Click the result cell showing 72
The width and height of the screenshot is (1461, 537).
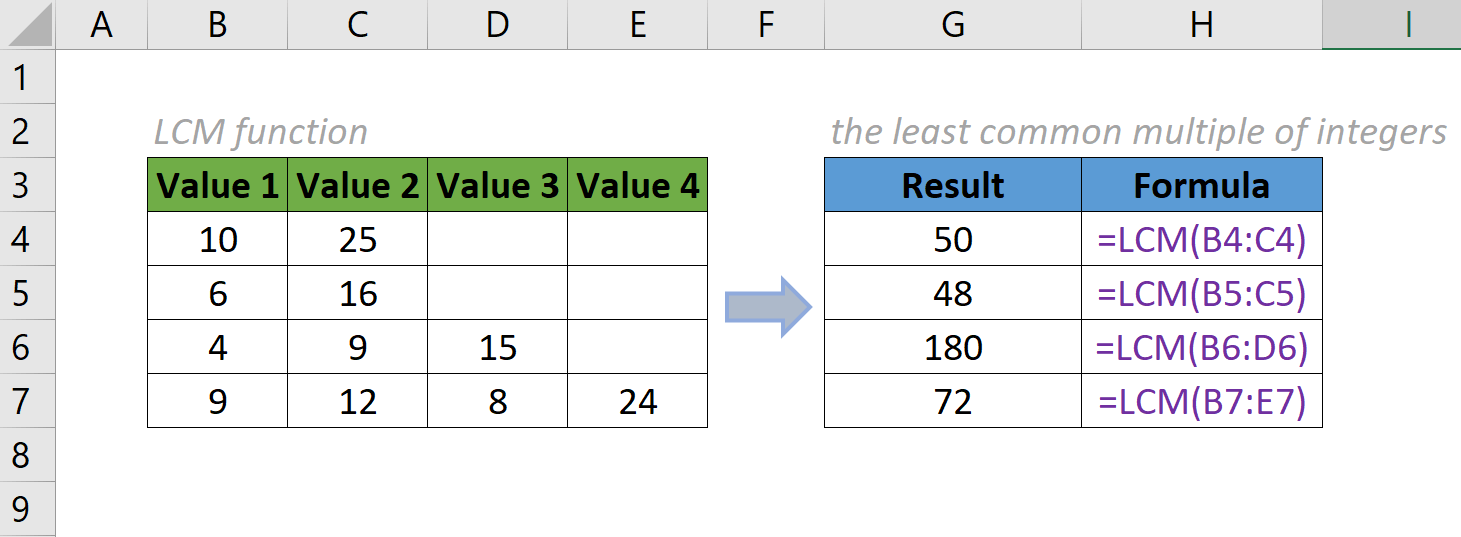952,401
